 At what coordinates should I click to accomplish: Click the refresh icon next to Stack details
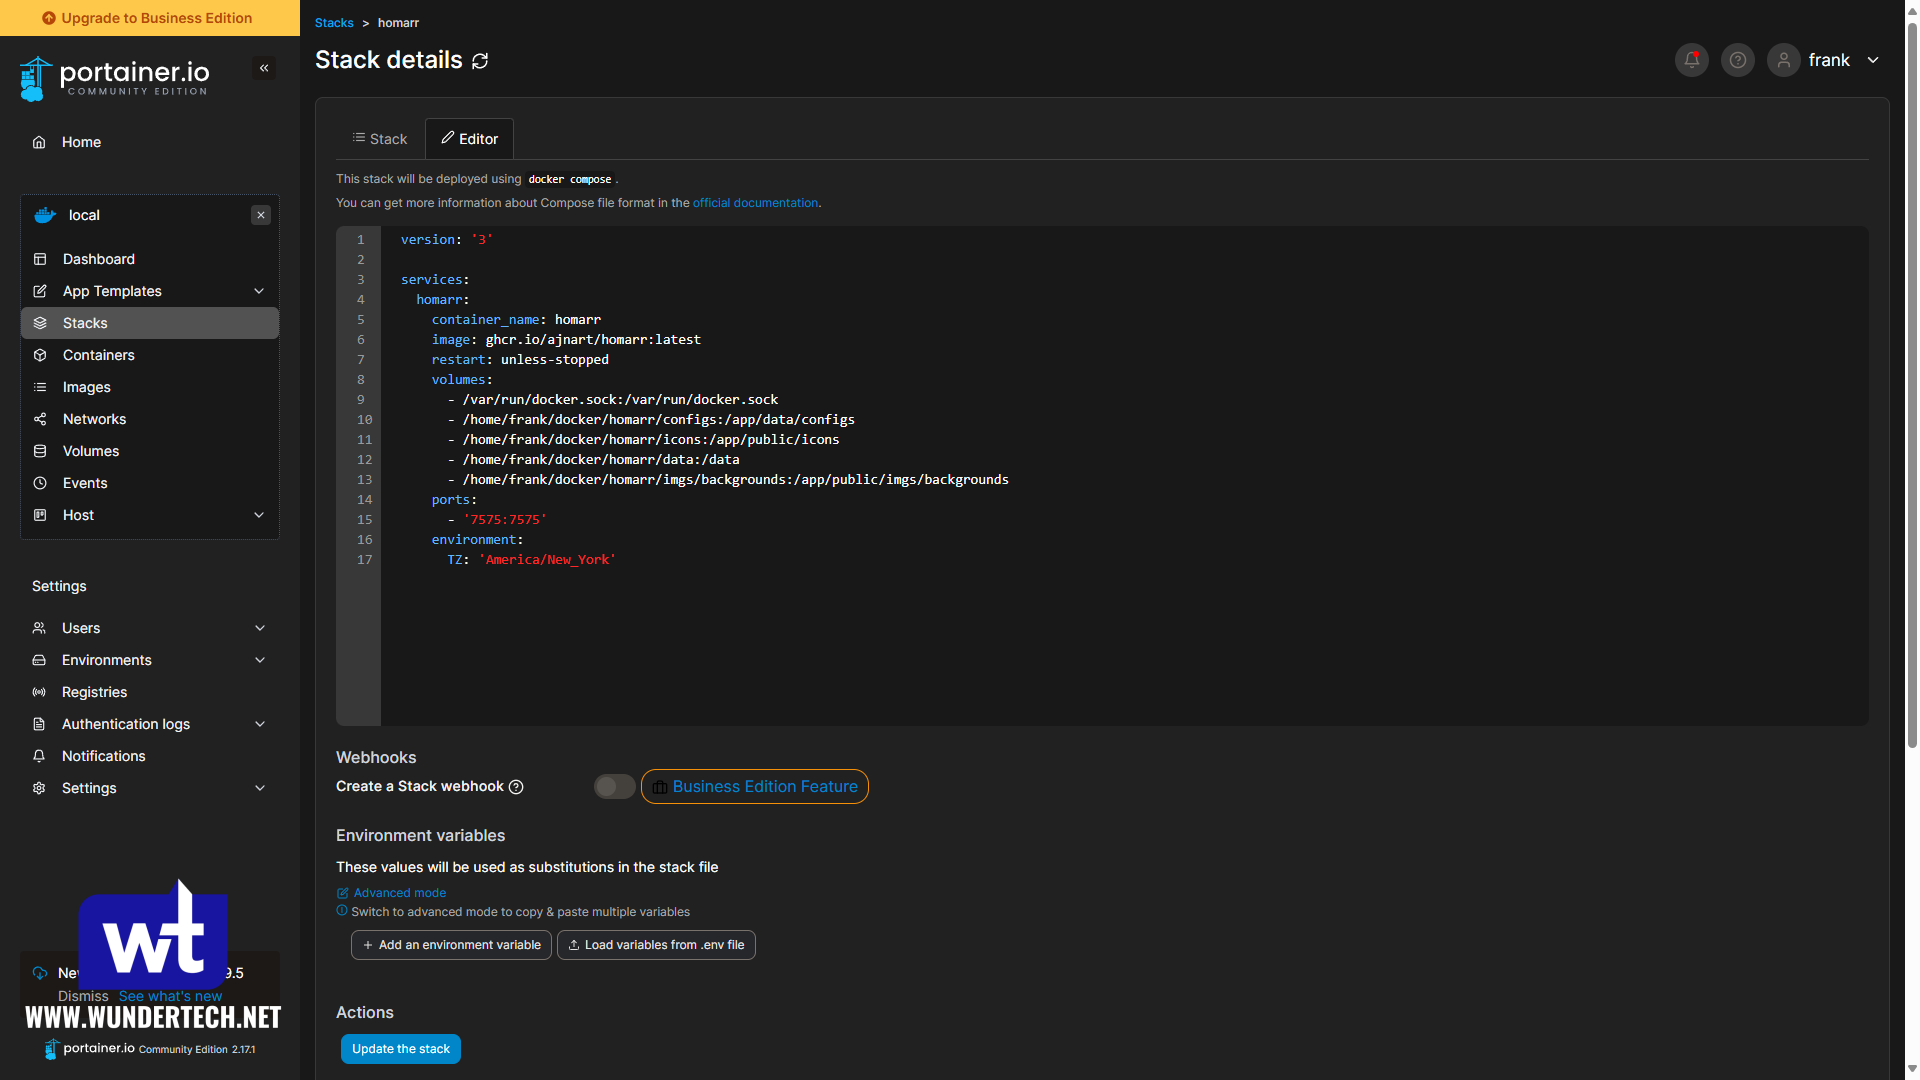(479, 59)
